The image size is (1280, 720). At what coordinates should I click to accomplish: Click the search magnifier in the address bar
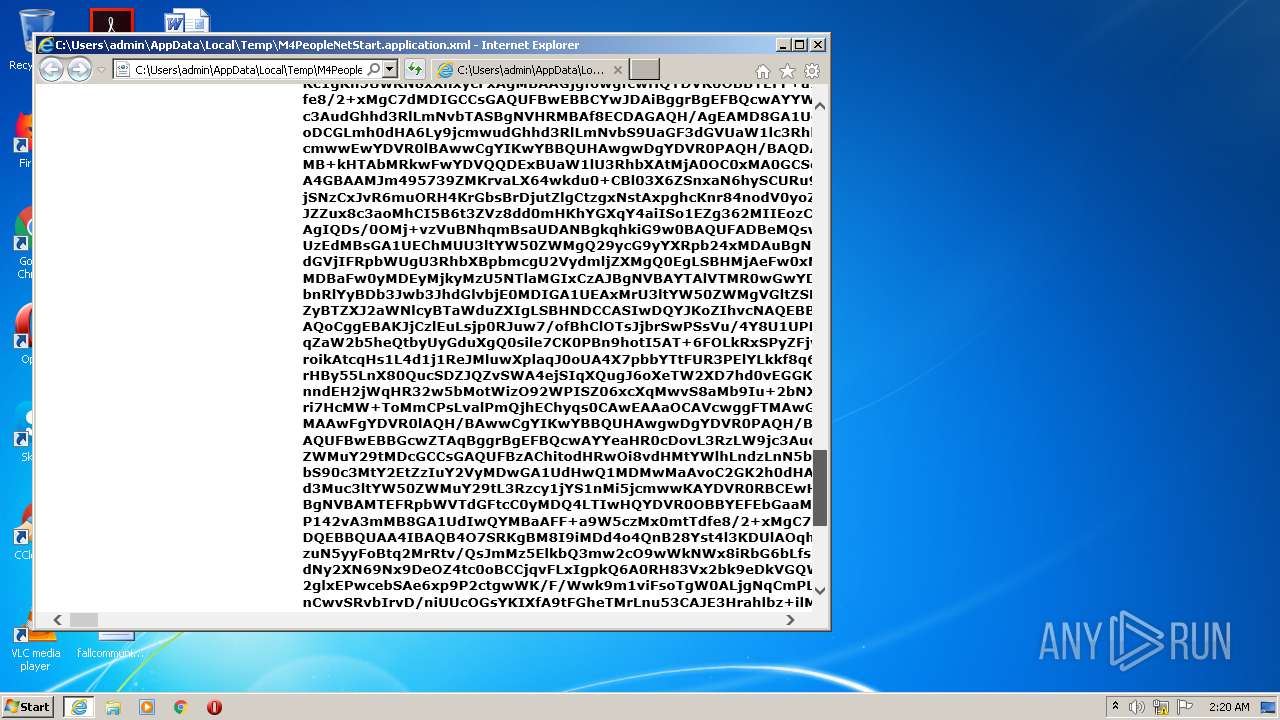[x=374, y=69]
